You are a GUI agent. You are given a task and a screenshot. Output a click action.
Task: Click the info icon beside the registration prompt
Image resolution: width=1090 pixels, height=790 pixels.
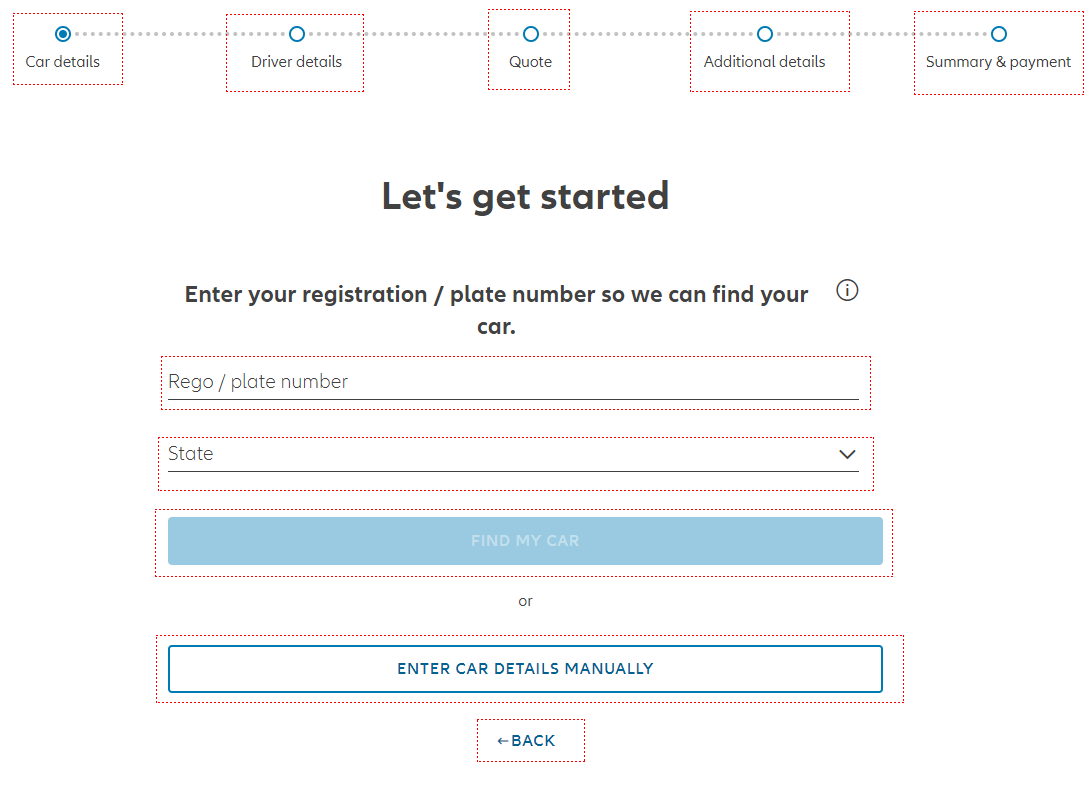847,290
